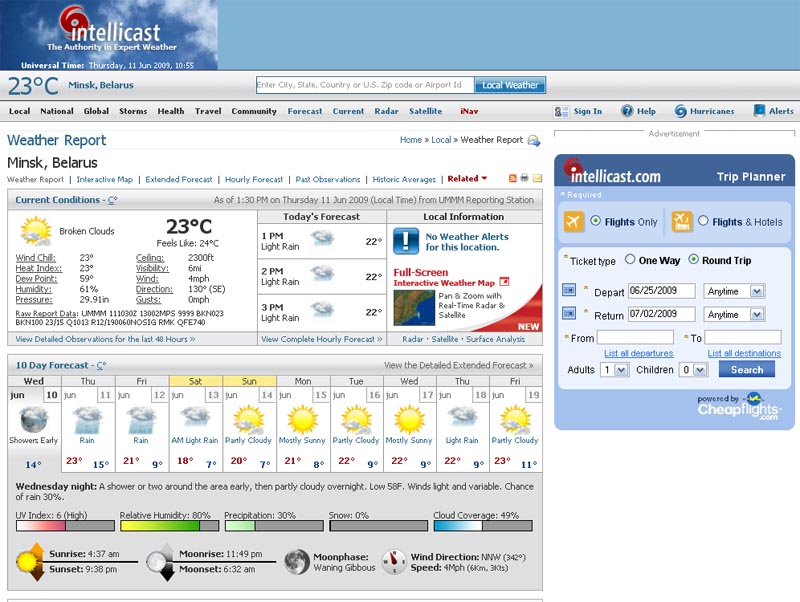Click the weather alert exclamation icon

[x=406, y=241]
